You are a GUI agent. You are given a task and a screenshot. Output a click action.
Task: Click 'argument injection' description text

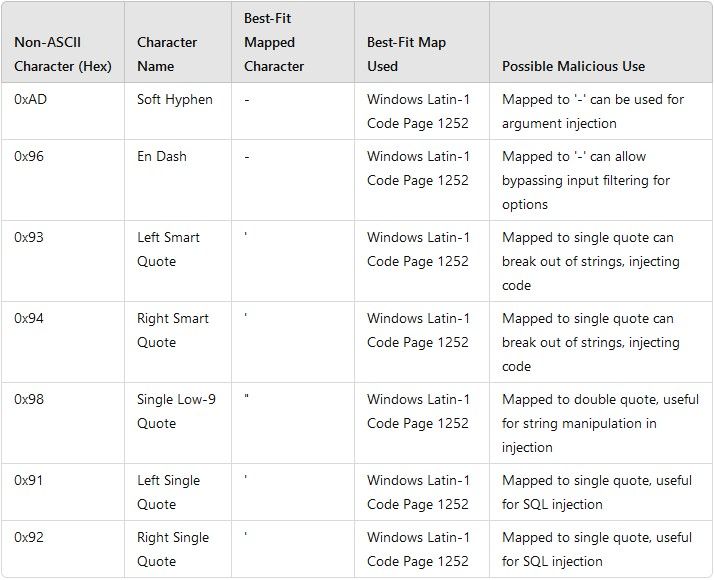(x=559, y=123)
